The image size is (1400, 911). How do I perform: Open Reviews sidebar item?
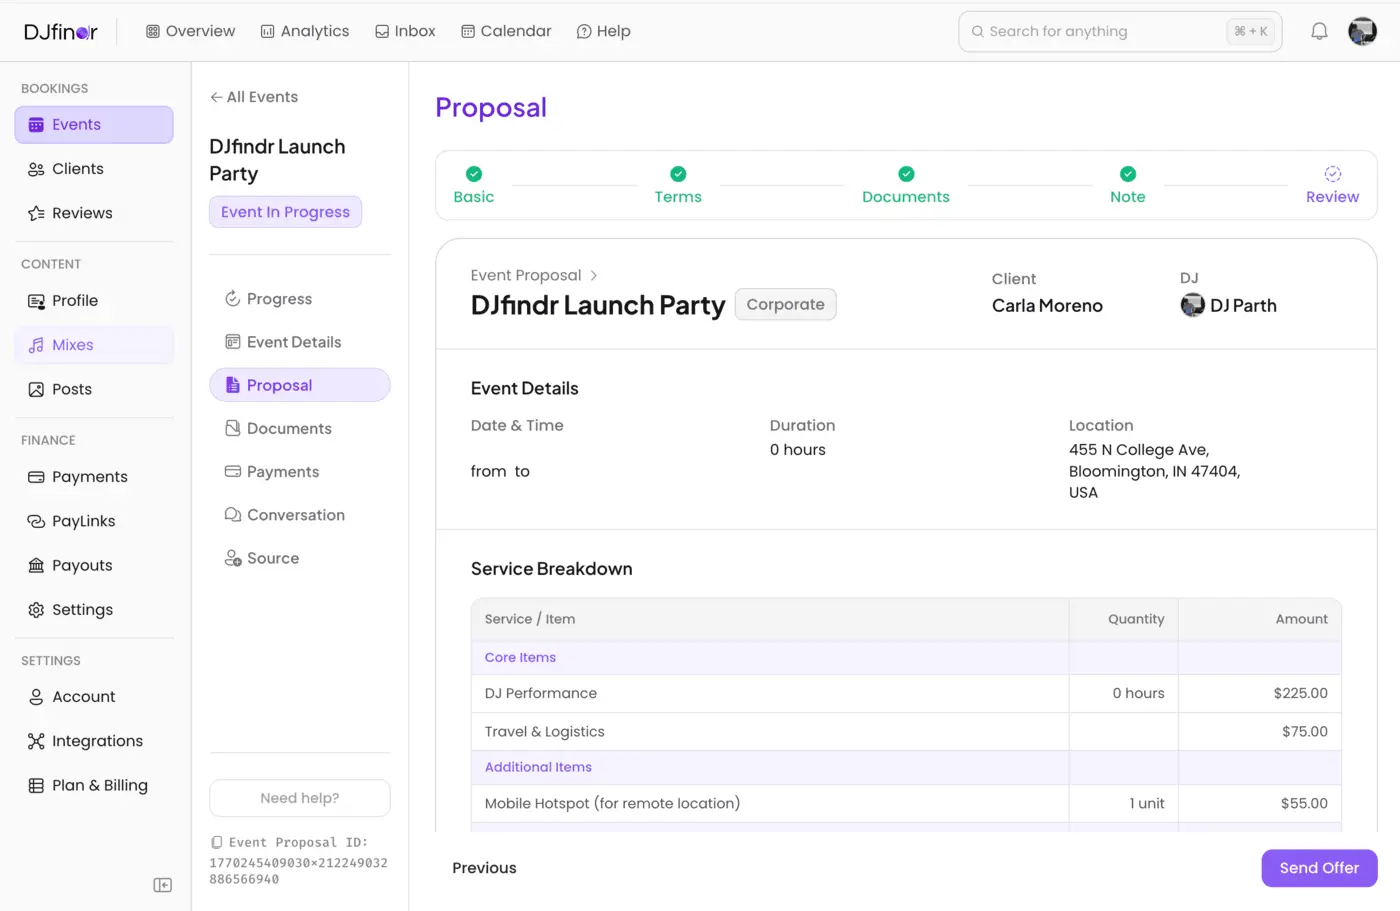pos(94,213)
